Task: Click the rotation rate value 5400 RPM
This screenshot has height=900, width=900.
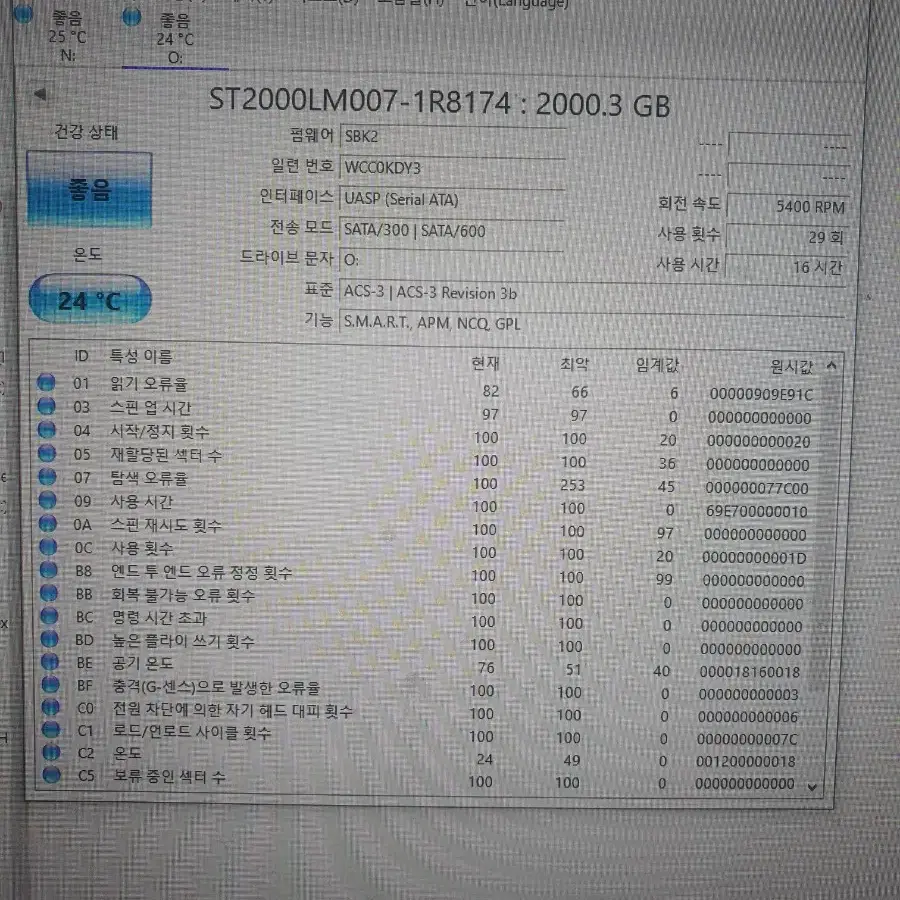Action: point(787,207)
